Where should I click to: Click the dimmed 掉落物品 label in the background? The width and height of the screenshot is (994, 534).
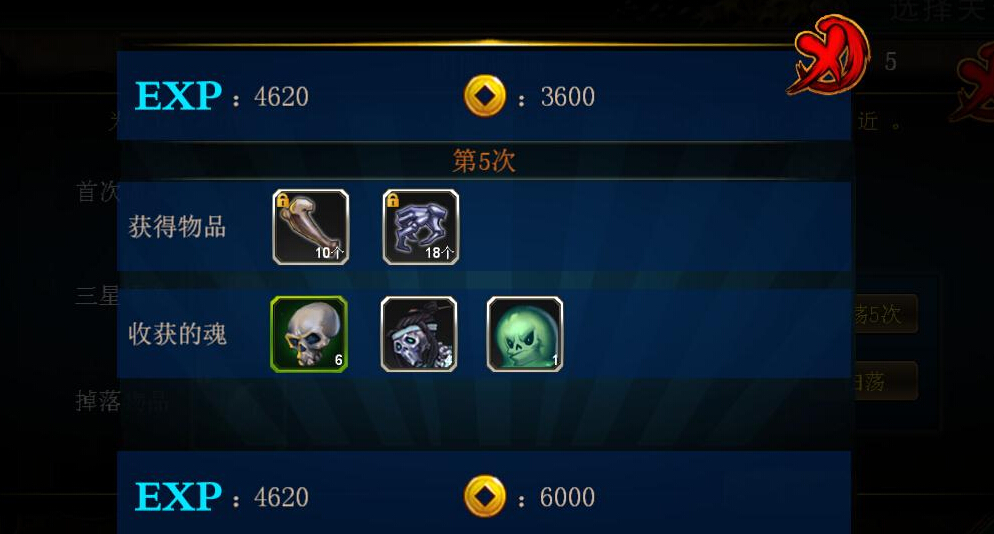(x=122, y=401)
